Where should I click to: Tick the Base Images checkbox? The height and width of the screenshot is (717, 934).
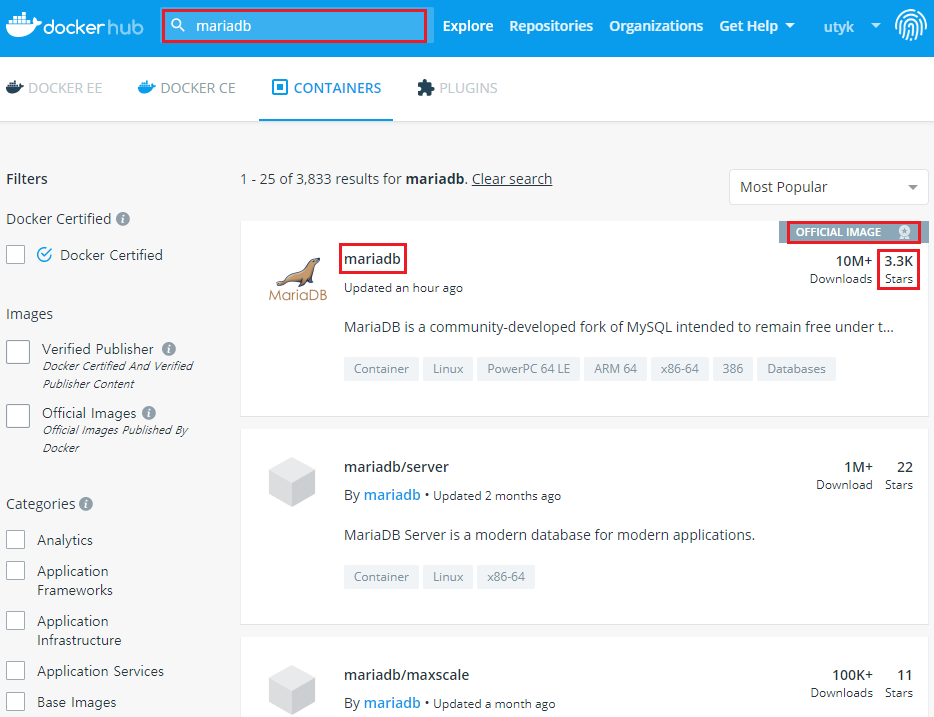[15, 702]
